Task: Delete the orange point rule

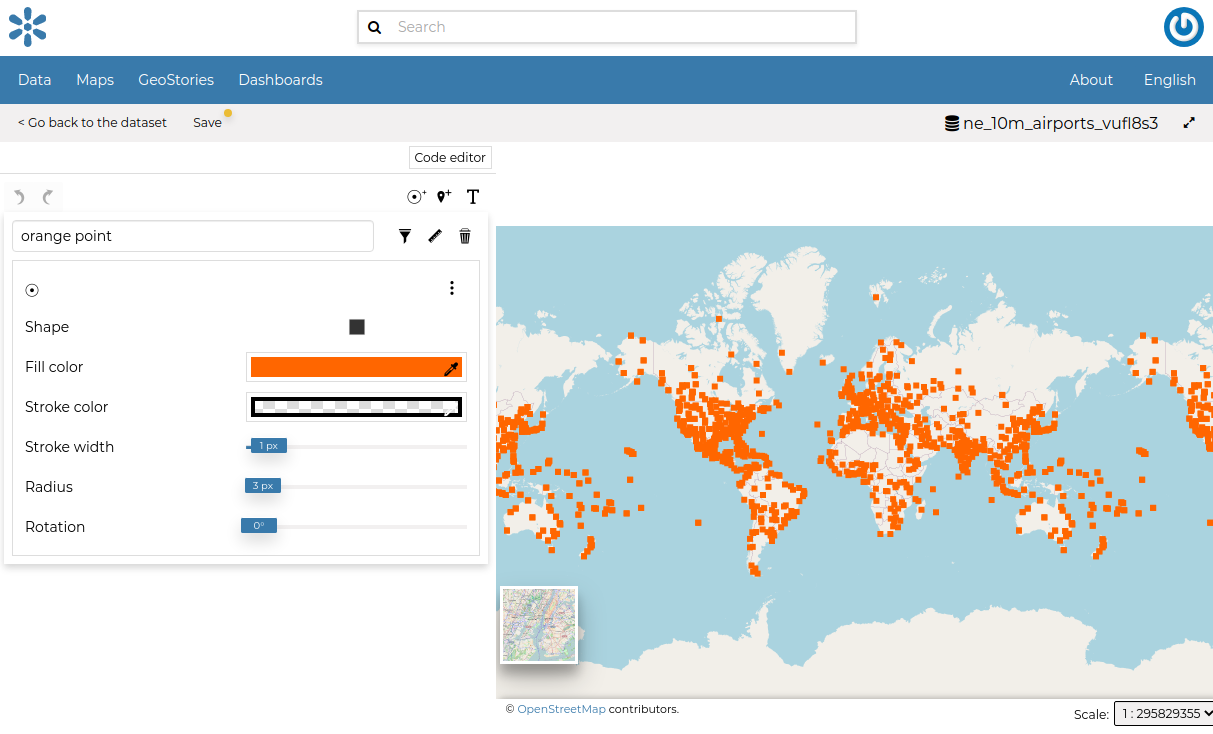Action: [465, 236]
